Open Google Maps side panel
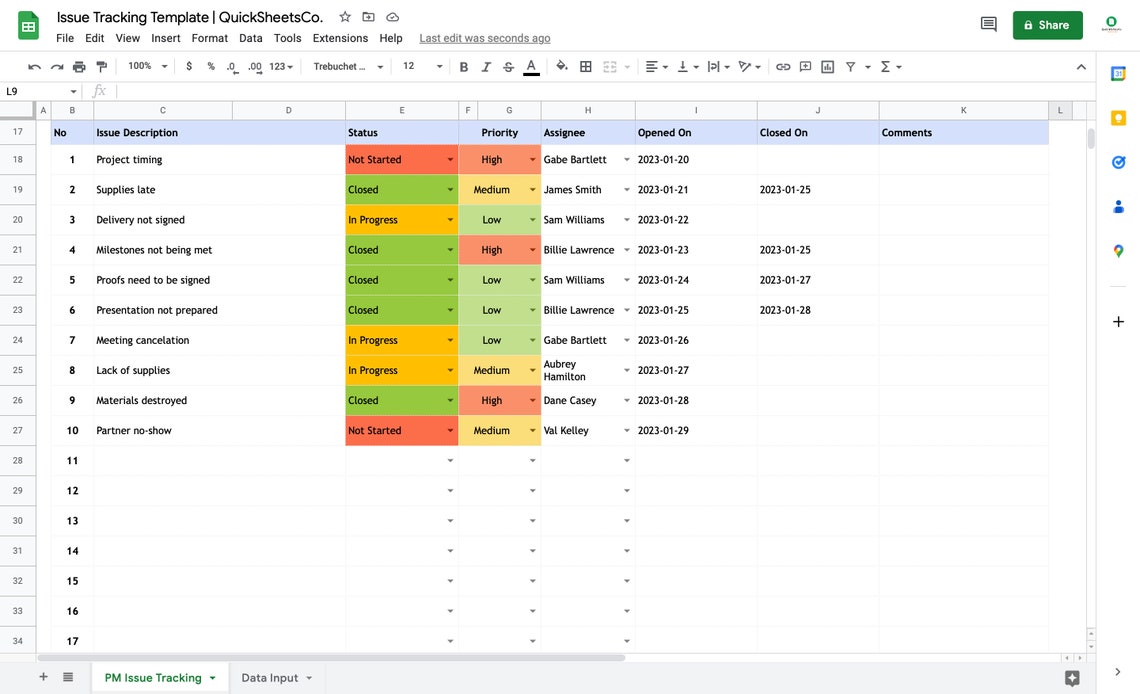 [x=1118, y=250]
